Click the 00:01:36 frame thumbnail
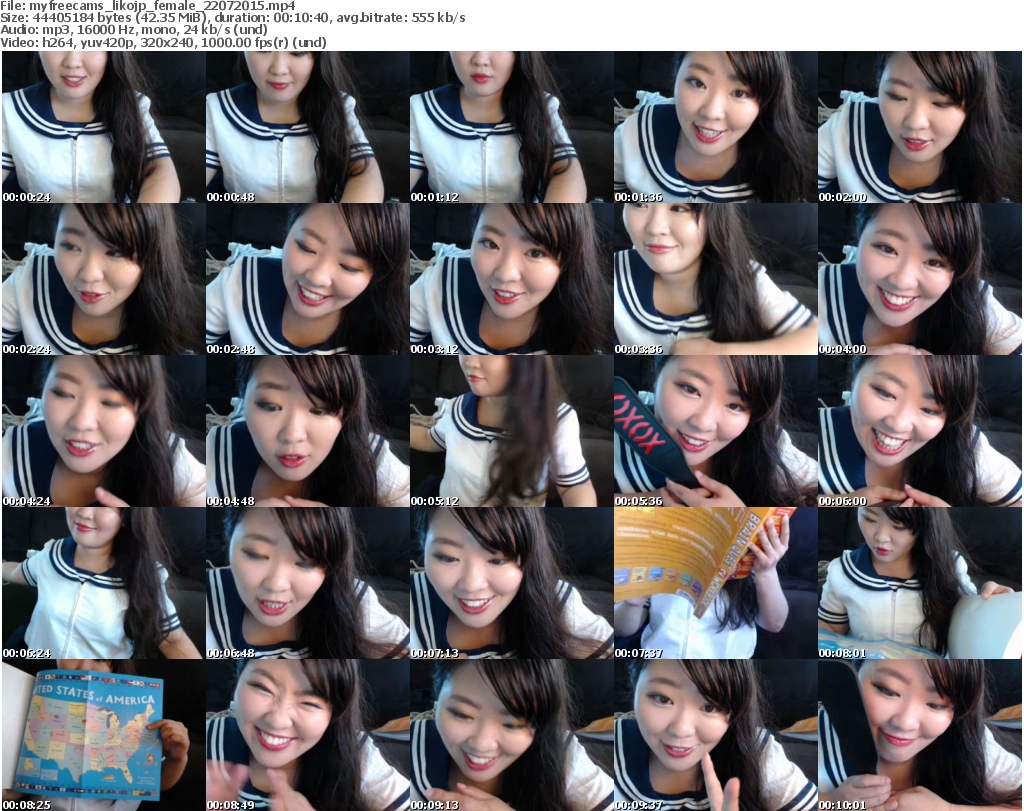 715,127
